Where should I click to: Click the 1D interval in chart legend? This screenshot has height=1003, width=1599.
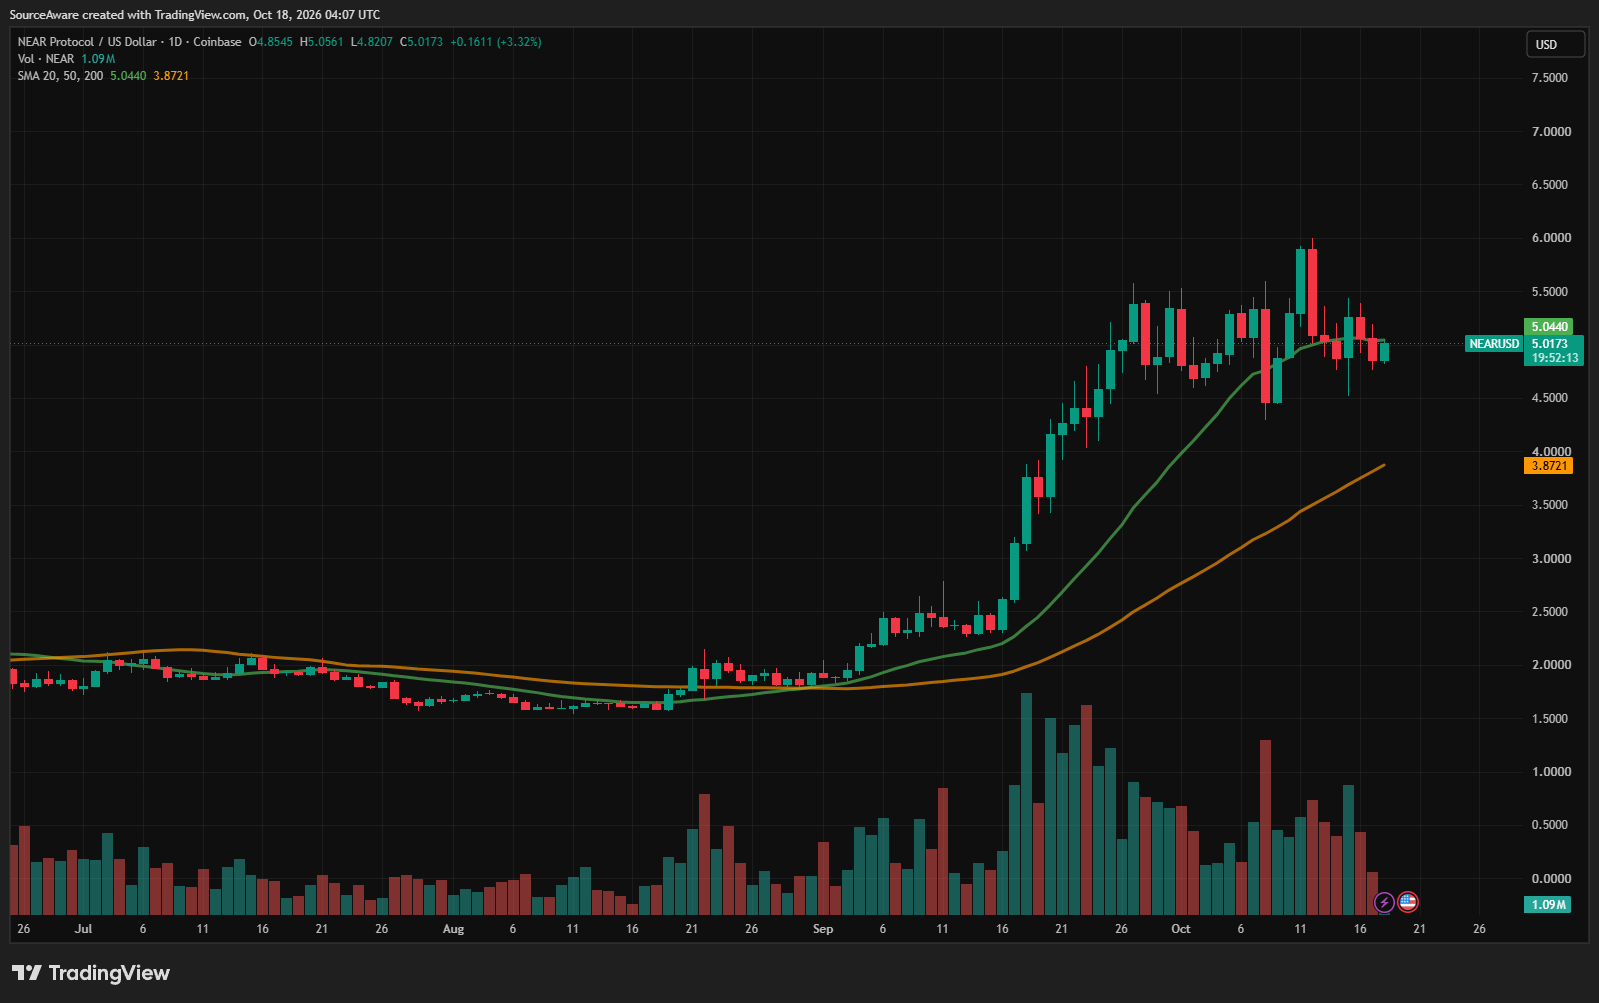175,42
